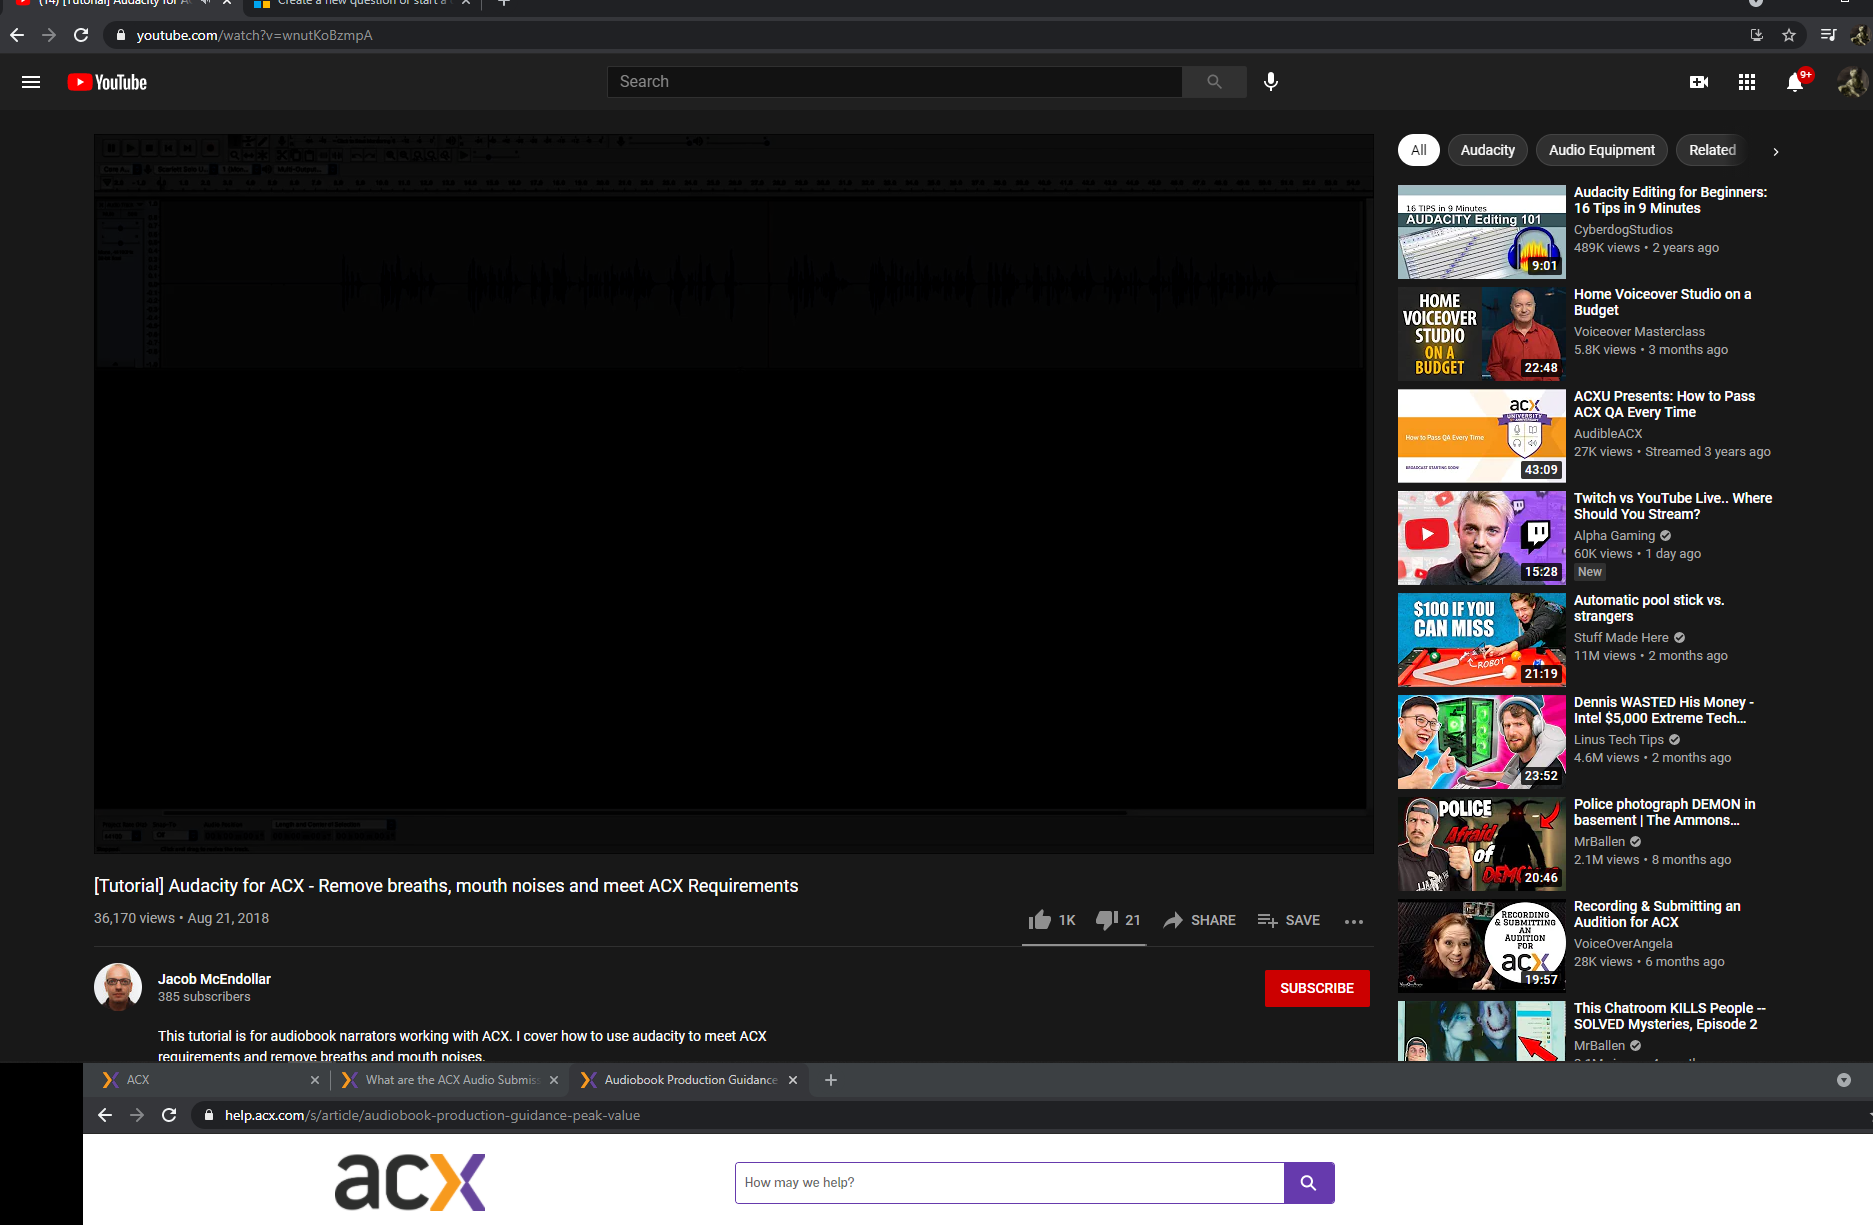Subscribe to Jacob McEndollar's channel
Image resolution: width=1873 pixels, height=1225 pixels.
click(1317, 988)
